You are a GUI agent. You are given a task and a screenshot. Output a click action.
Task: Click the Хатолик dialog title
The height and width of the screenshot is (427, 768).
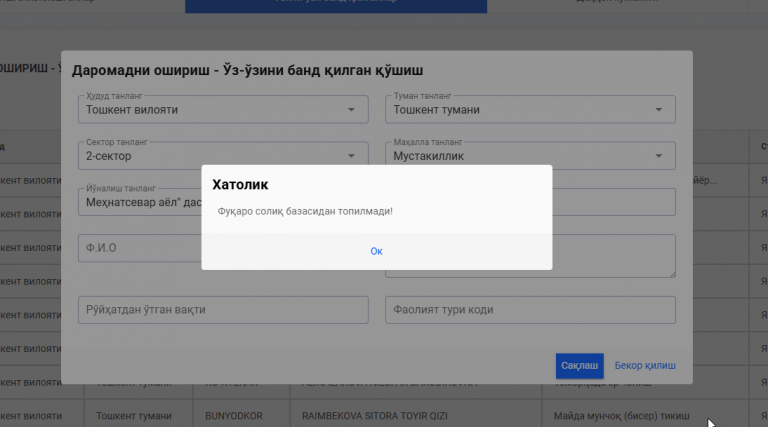[x=240, y=185]
